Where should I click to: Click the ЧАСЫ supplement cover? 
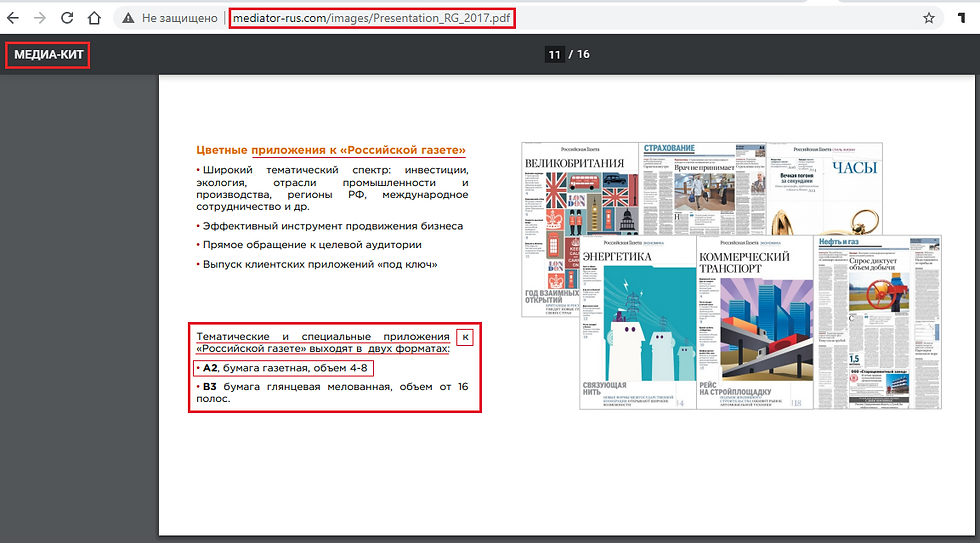(824, 189)
